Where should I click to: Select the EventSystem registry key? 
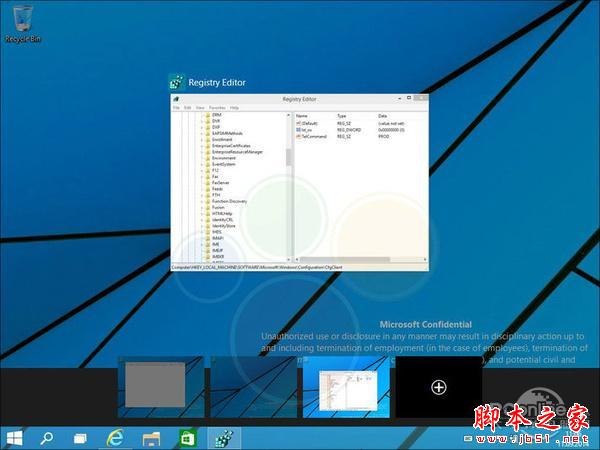(223, 164)
